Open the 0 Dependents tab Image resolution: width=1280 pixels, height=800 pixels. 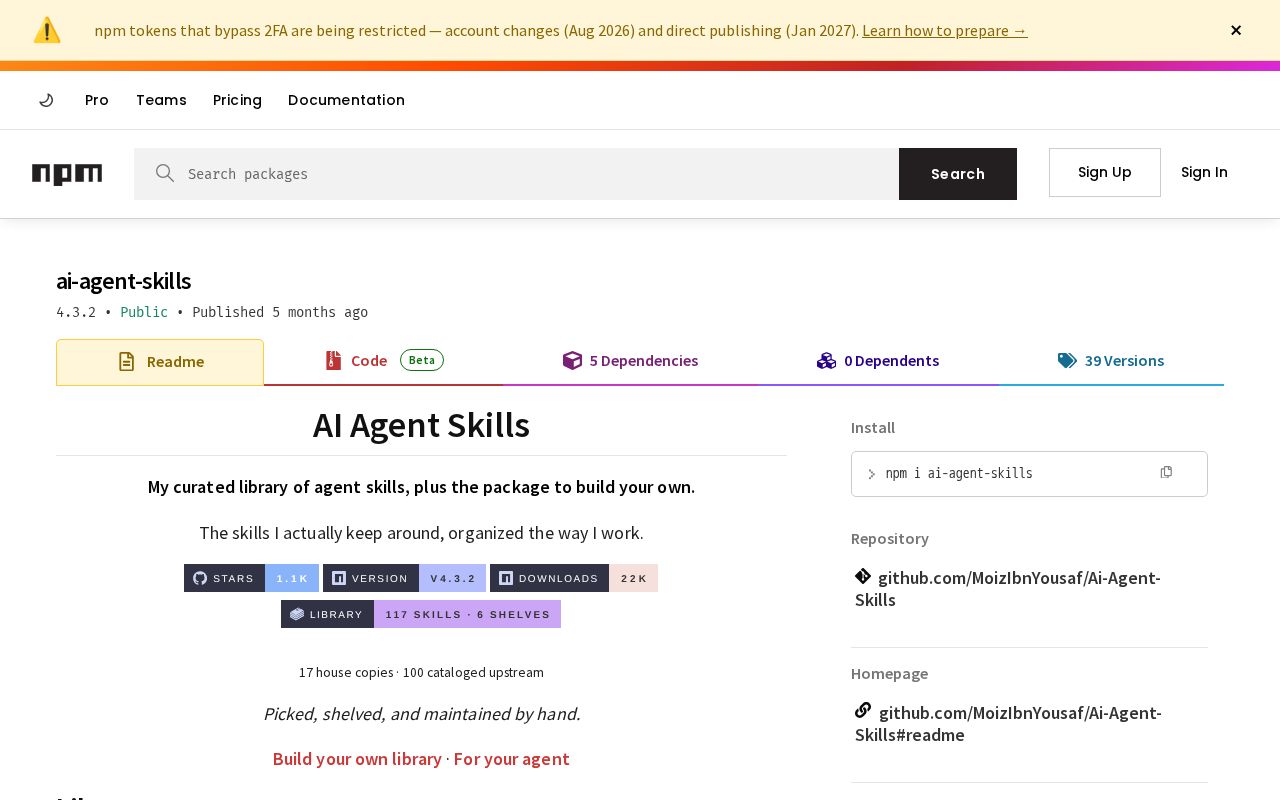point(878,361)
